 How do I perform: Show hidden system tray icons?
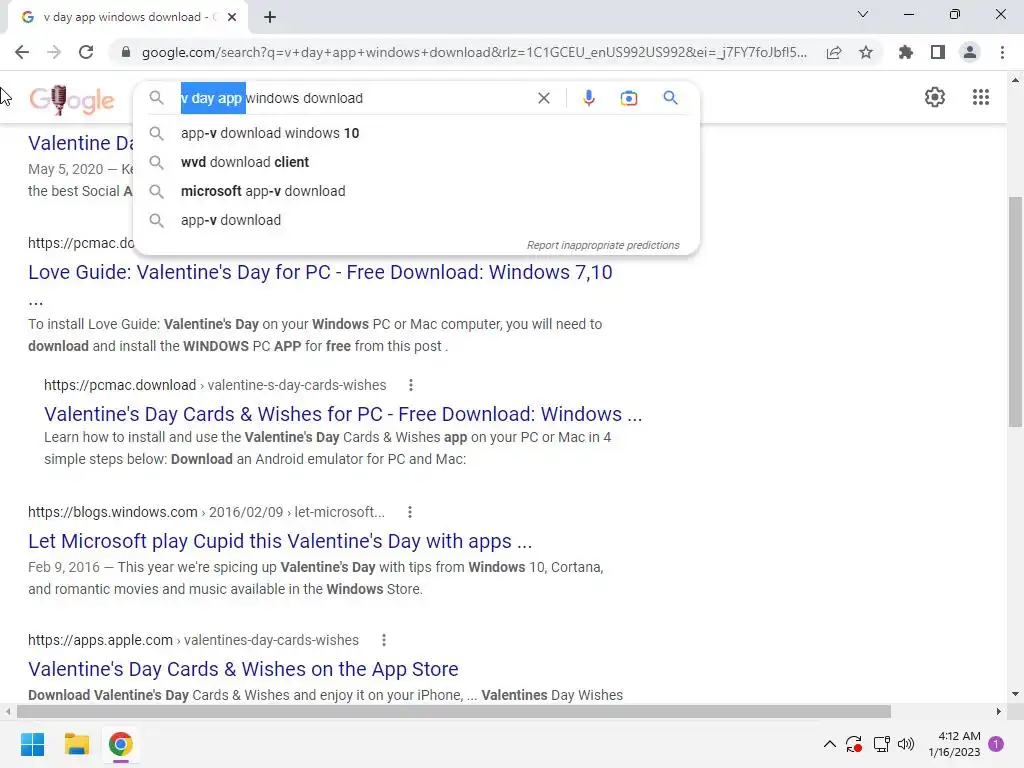[x=829, y=744]
